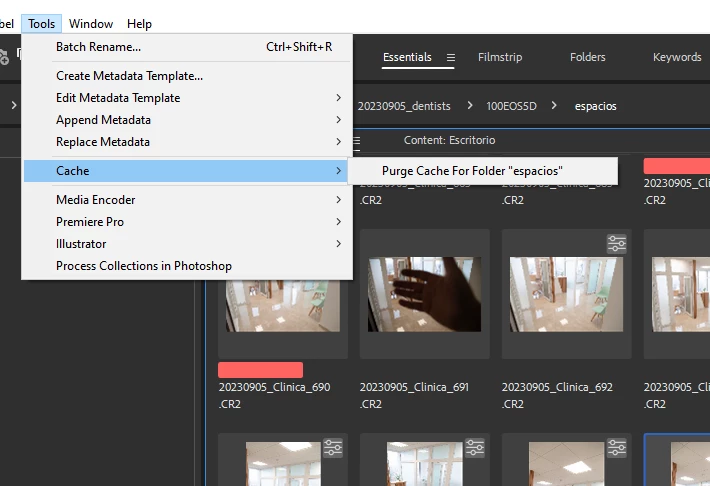Choose Batch Rename... from the Tools menu
710x486 pixels.
pyautogui.click(x=188, y=47)
